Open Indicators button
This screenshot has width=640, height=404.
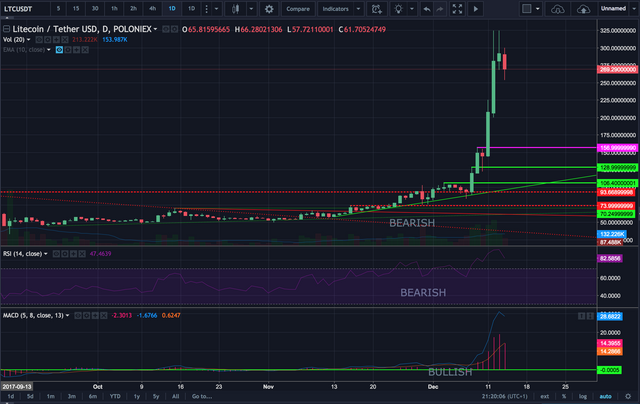[x=336, y=9]
